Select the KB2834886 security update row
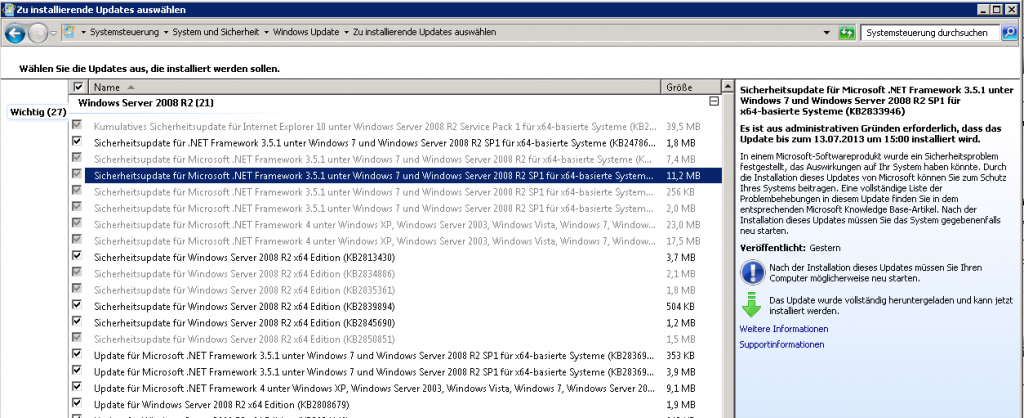 coord(394,274)
